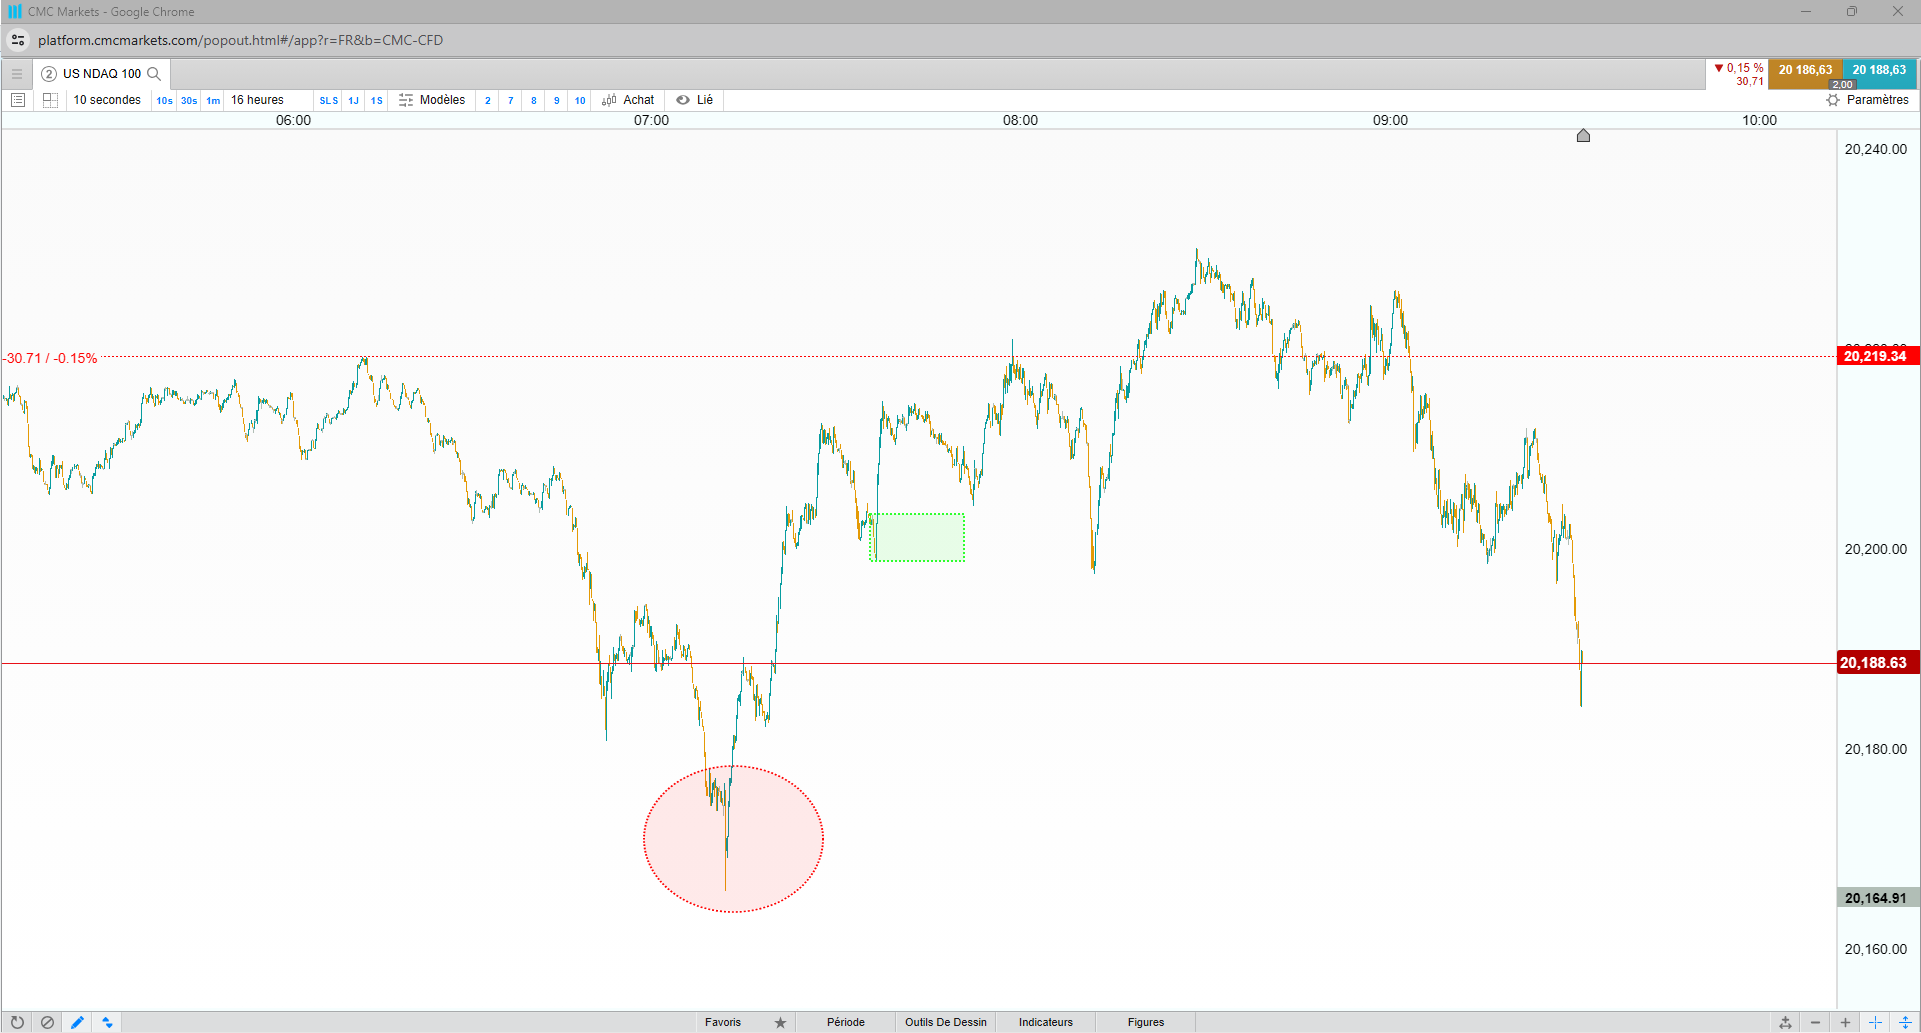Viewport: 1921px width, 1033px height.
Task: Open the Paramètres settings button
Action: pos(1867,100)
